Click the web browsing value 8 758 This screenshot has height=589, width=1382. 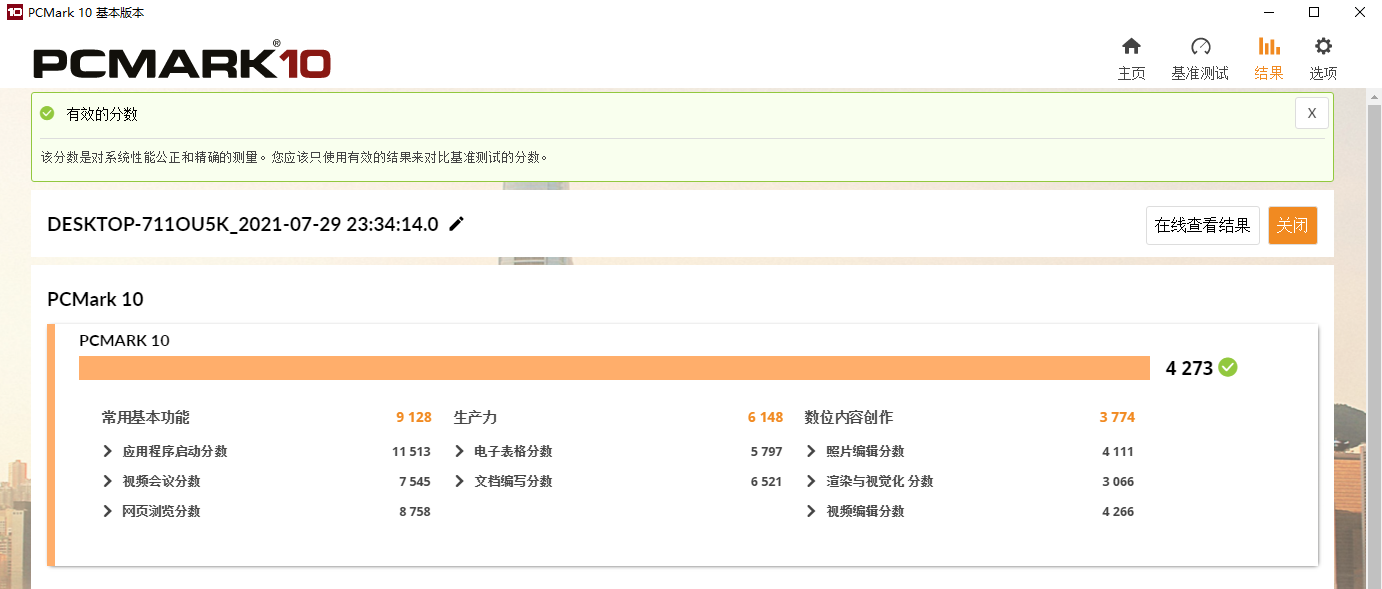[x=415, y=512]
